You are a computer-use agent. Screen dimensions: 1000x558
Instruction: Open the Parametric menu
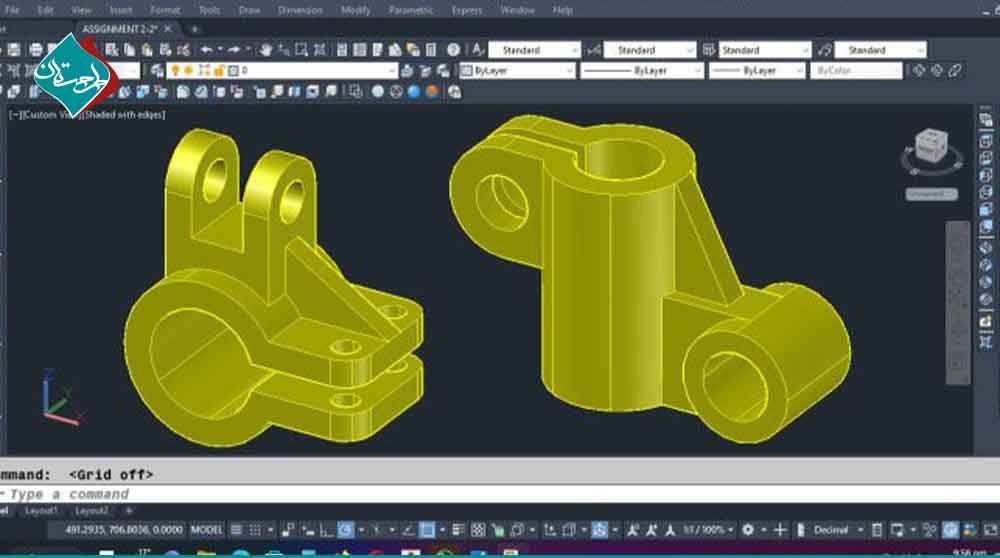click(x=411, y=10)
